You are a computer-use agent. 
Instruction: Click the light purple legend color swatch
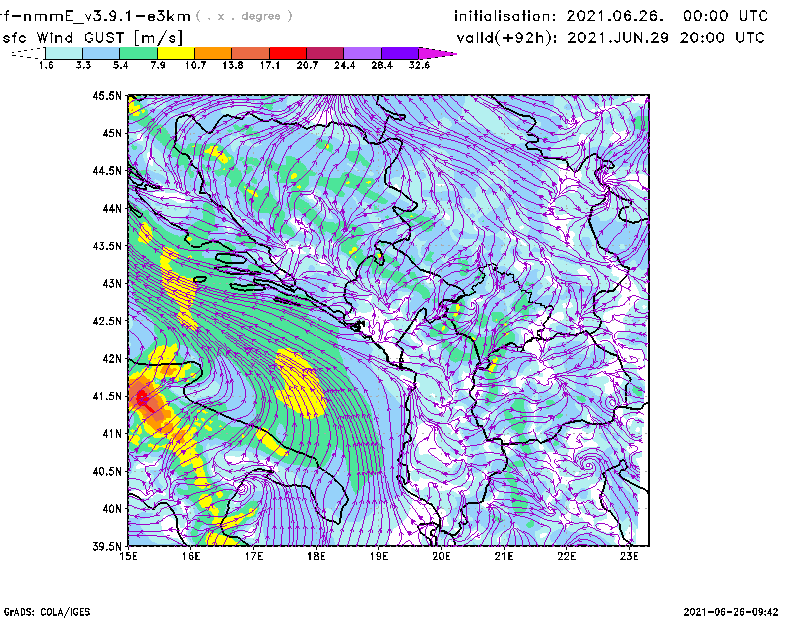coord(362,53)
